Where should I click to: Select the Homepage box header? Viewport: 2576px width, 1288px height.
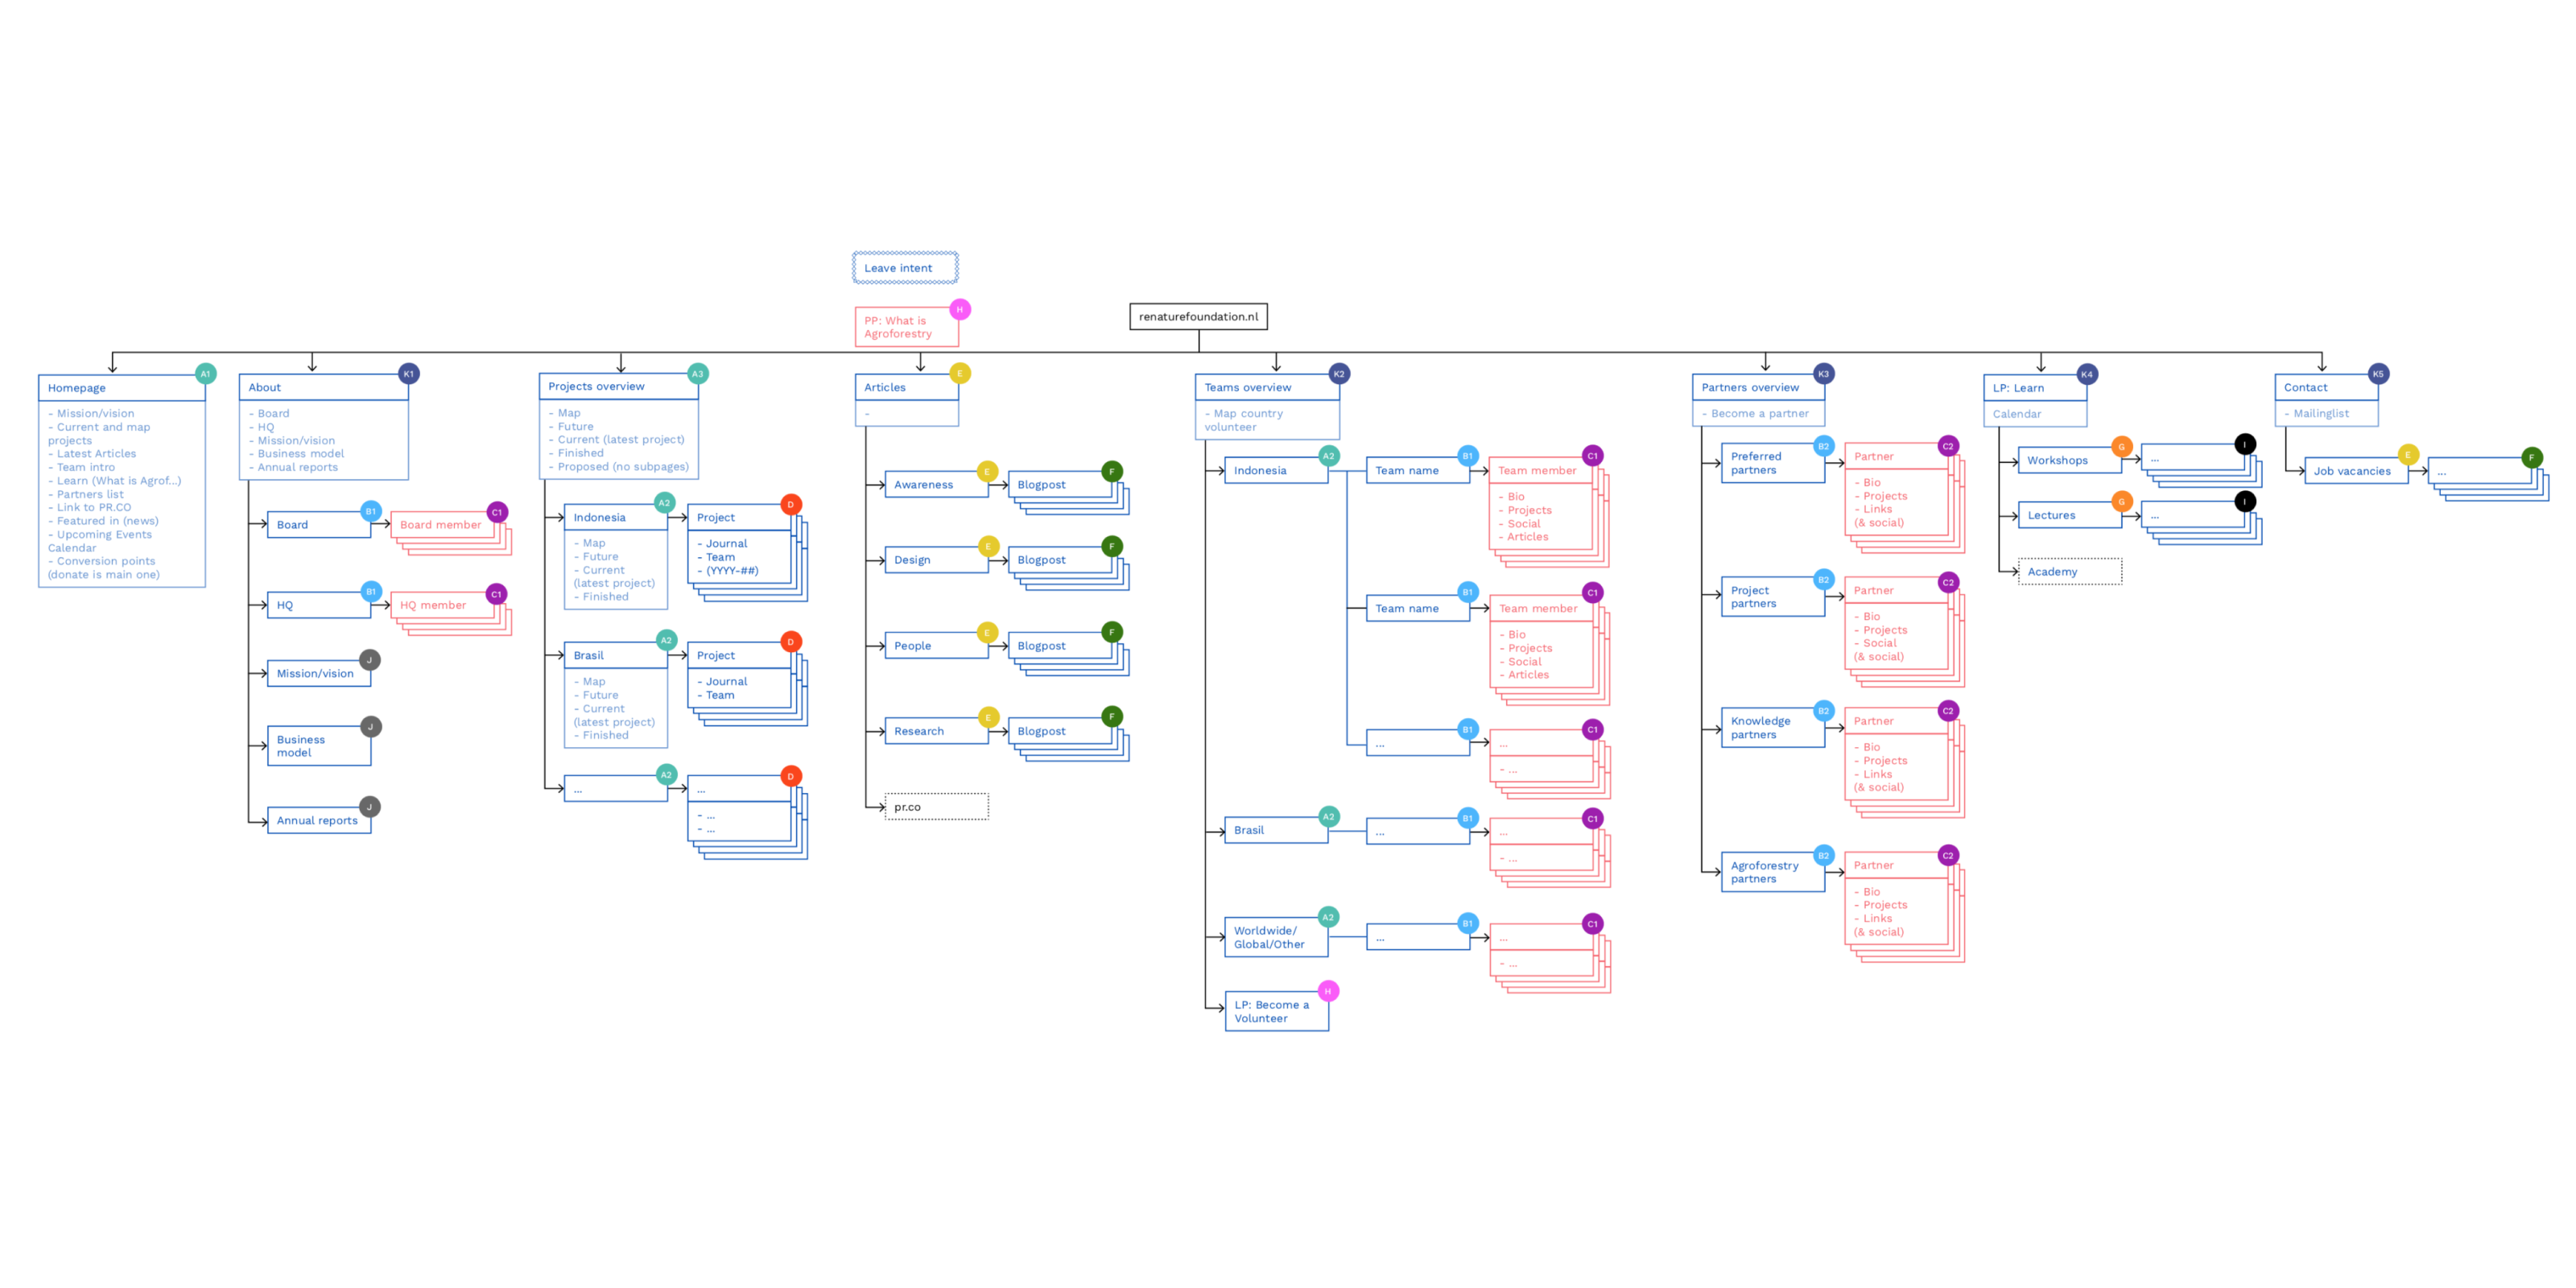coord(122,388)
